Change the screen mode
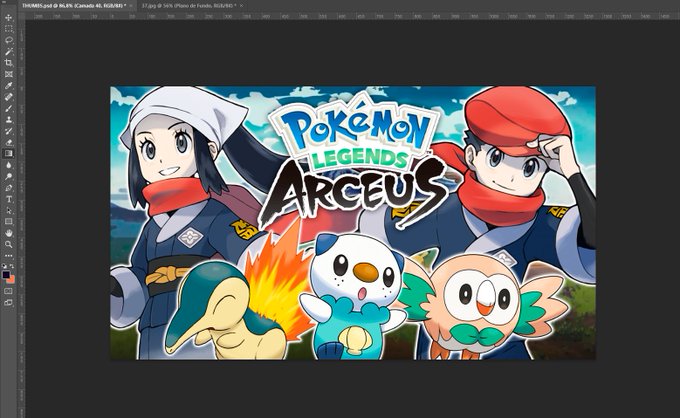The image size is (680, 418). coord(8,302)
